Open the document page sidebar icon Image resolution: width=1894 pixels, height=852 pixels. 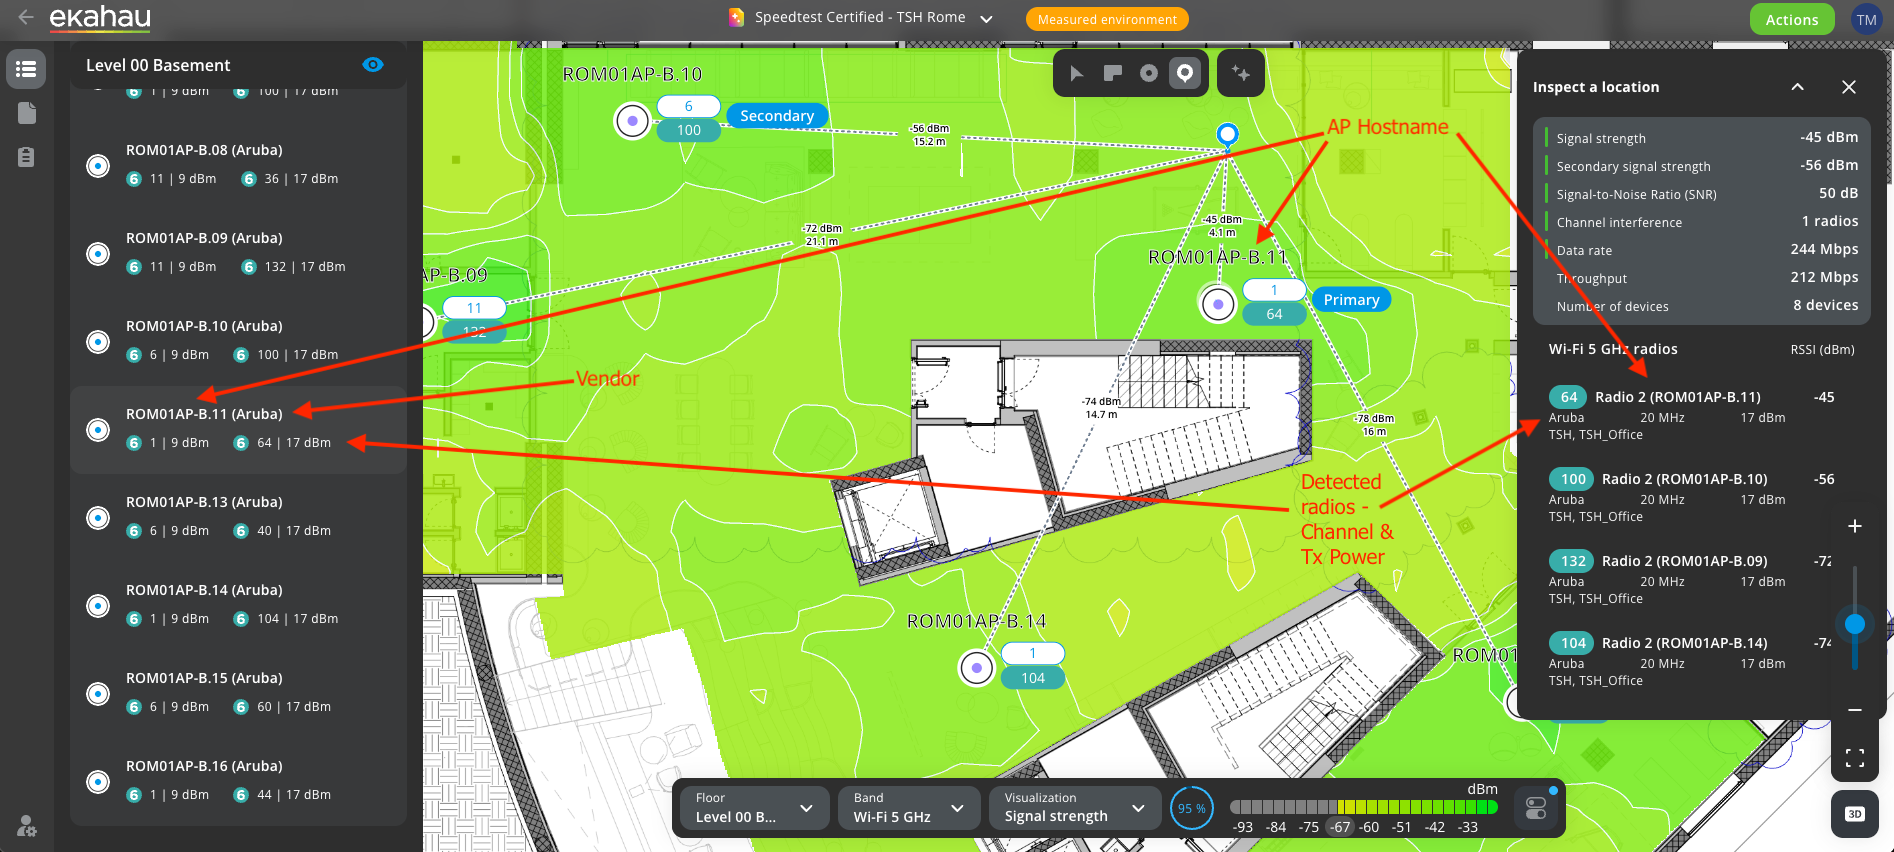coord(26,113)
